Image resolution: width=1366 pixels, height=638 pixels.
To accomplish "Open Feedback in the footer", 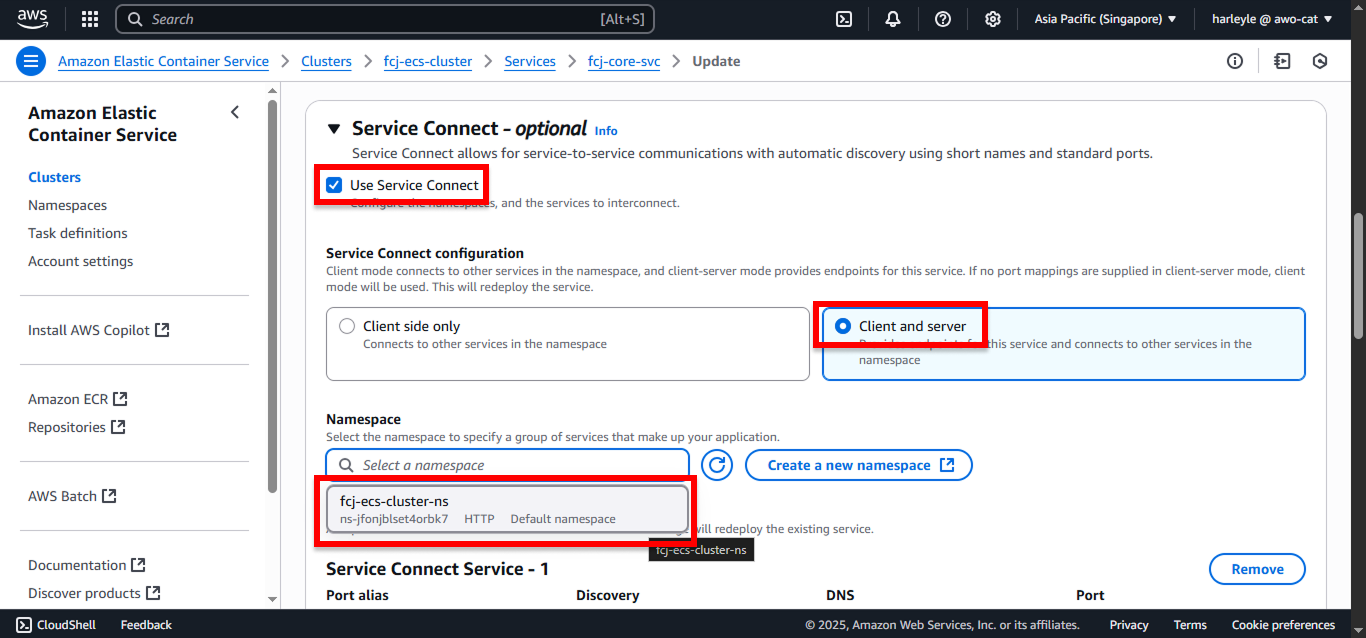I will (146, 625).
